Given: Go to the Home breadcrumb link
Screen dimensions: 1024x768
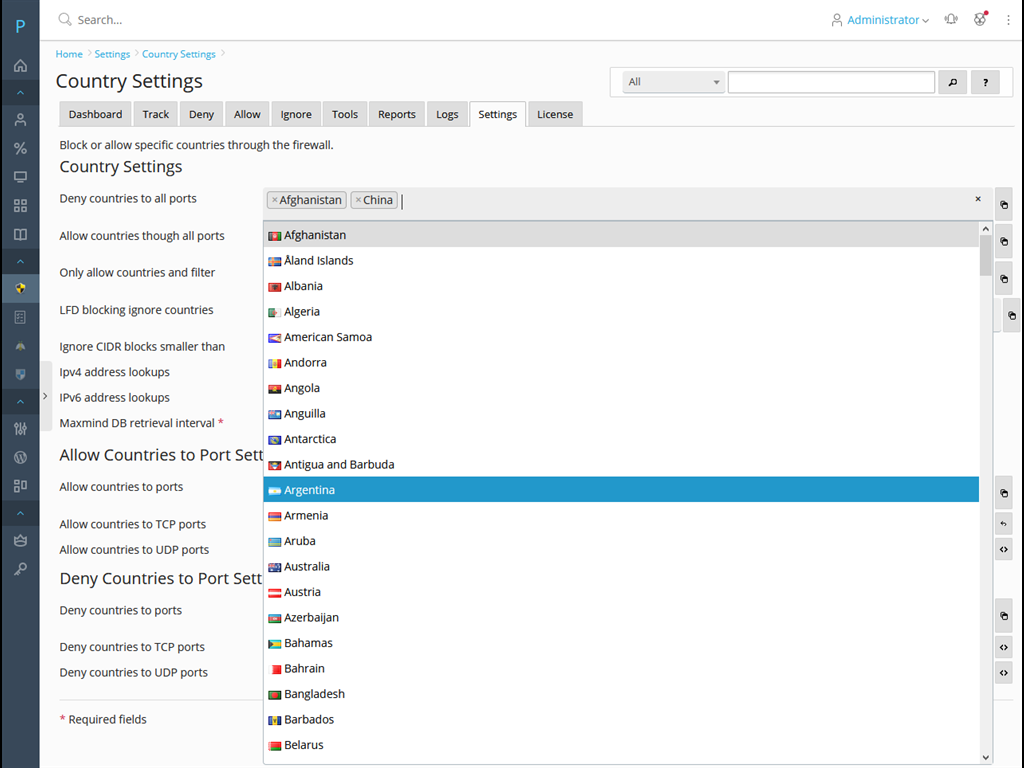Looking at the screenshot, I should pos(69,54).
